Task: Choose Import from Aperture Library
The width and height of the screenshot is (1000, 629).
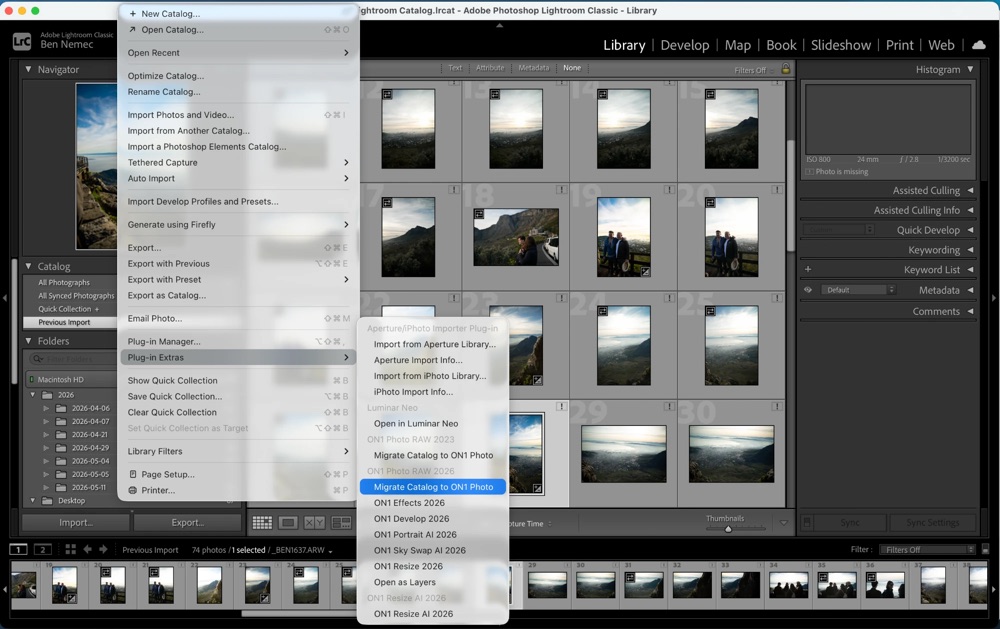Action: point(433,344)
